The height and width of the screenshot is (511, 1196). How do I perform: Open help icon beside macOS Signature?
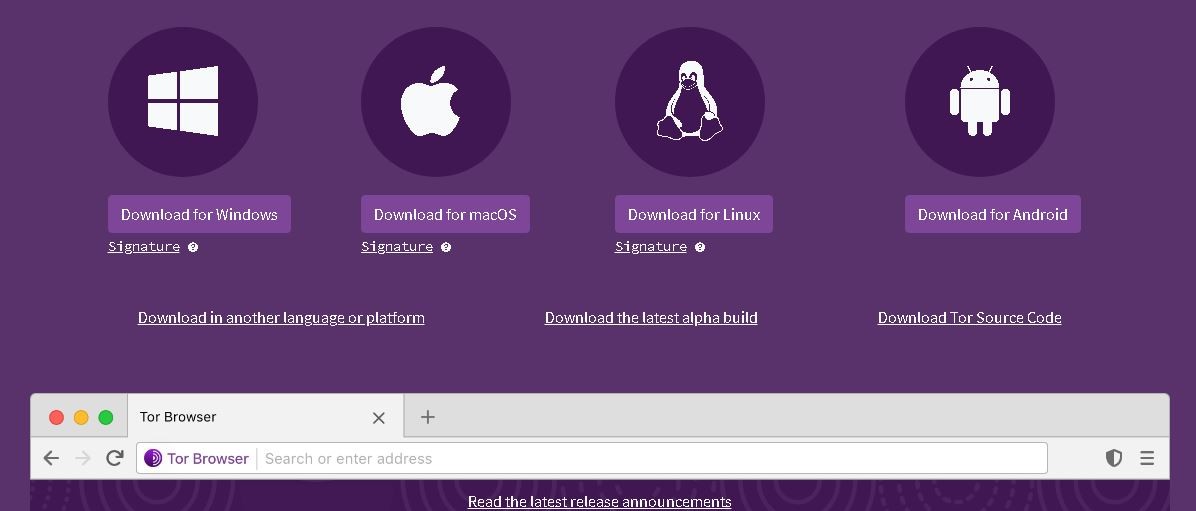[446, 247]
